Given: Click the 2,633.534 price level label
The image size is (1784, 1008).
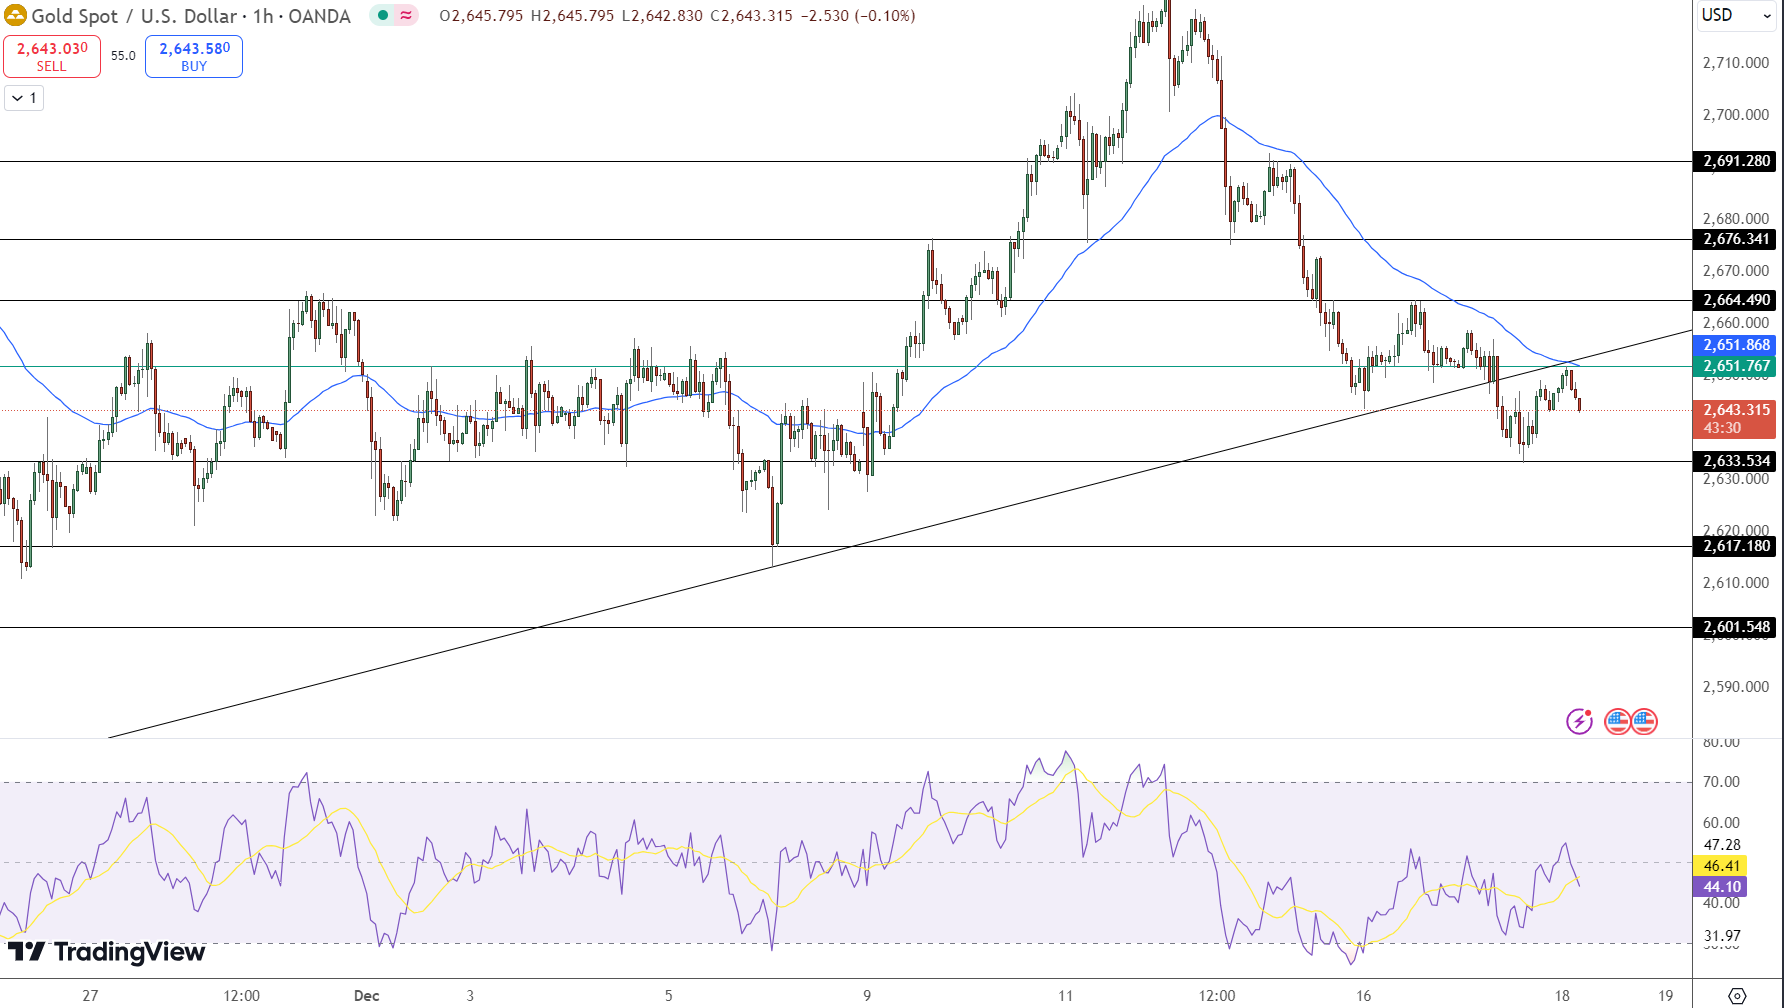Looking at the screenshot, I should (1735, 461).
